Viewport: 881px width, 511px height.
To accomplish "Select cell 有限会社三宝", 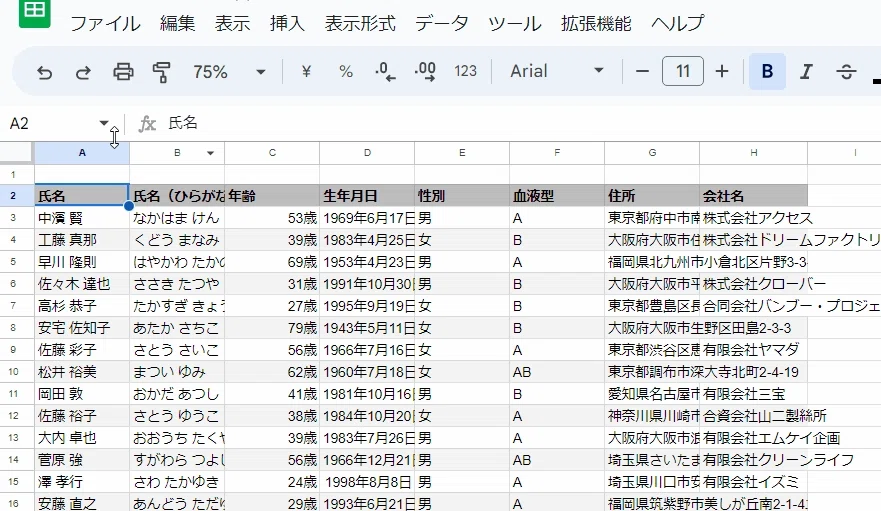I will (x=753, y=394).
